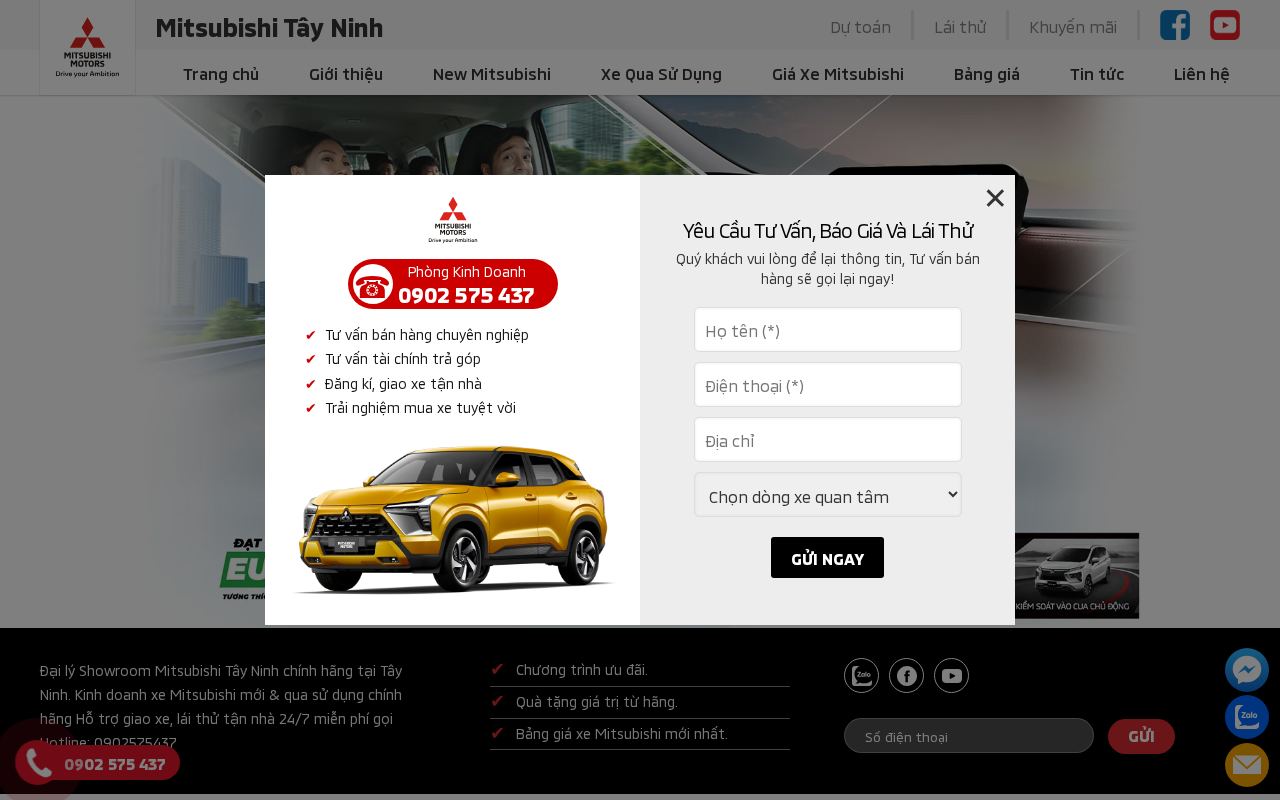Click the Khuyến mãi link
This screenshot has height=800, width=1280.
(x=1073, y=27)
